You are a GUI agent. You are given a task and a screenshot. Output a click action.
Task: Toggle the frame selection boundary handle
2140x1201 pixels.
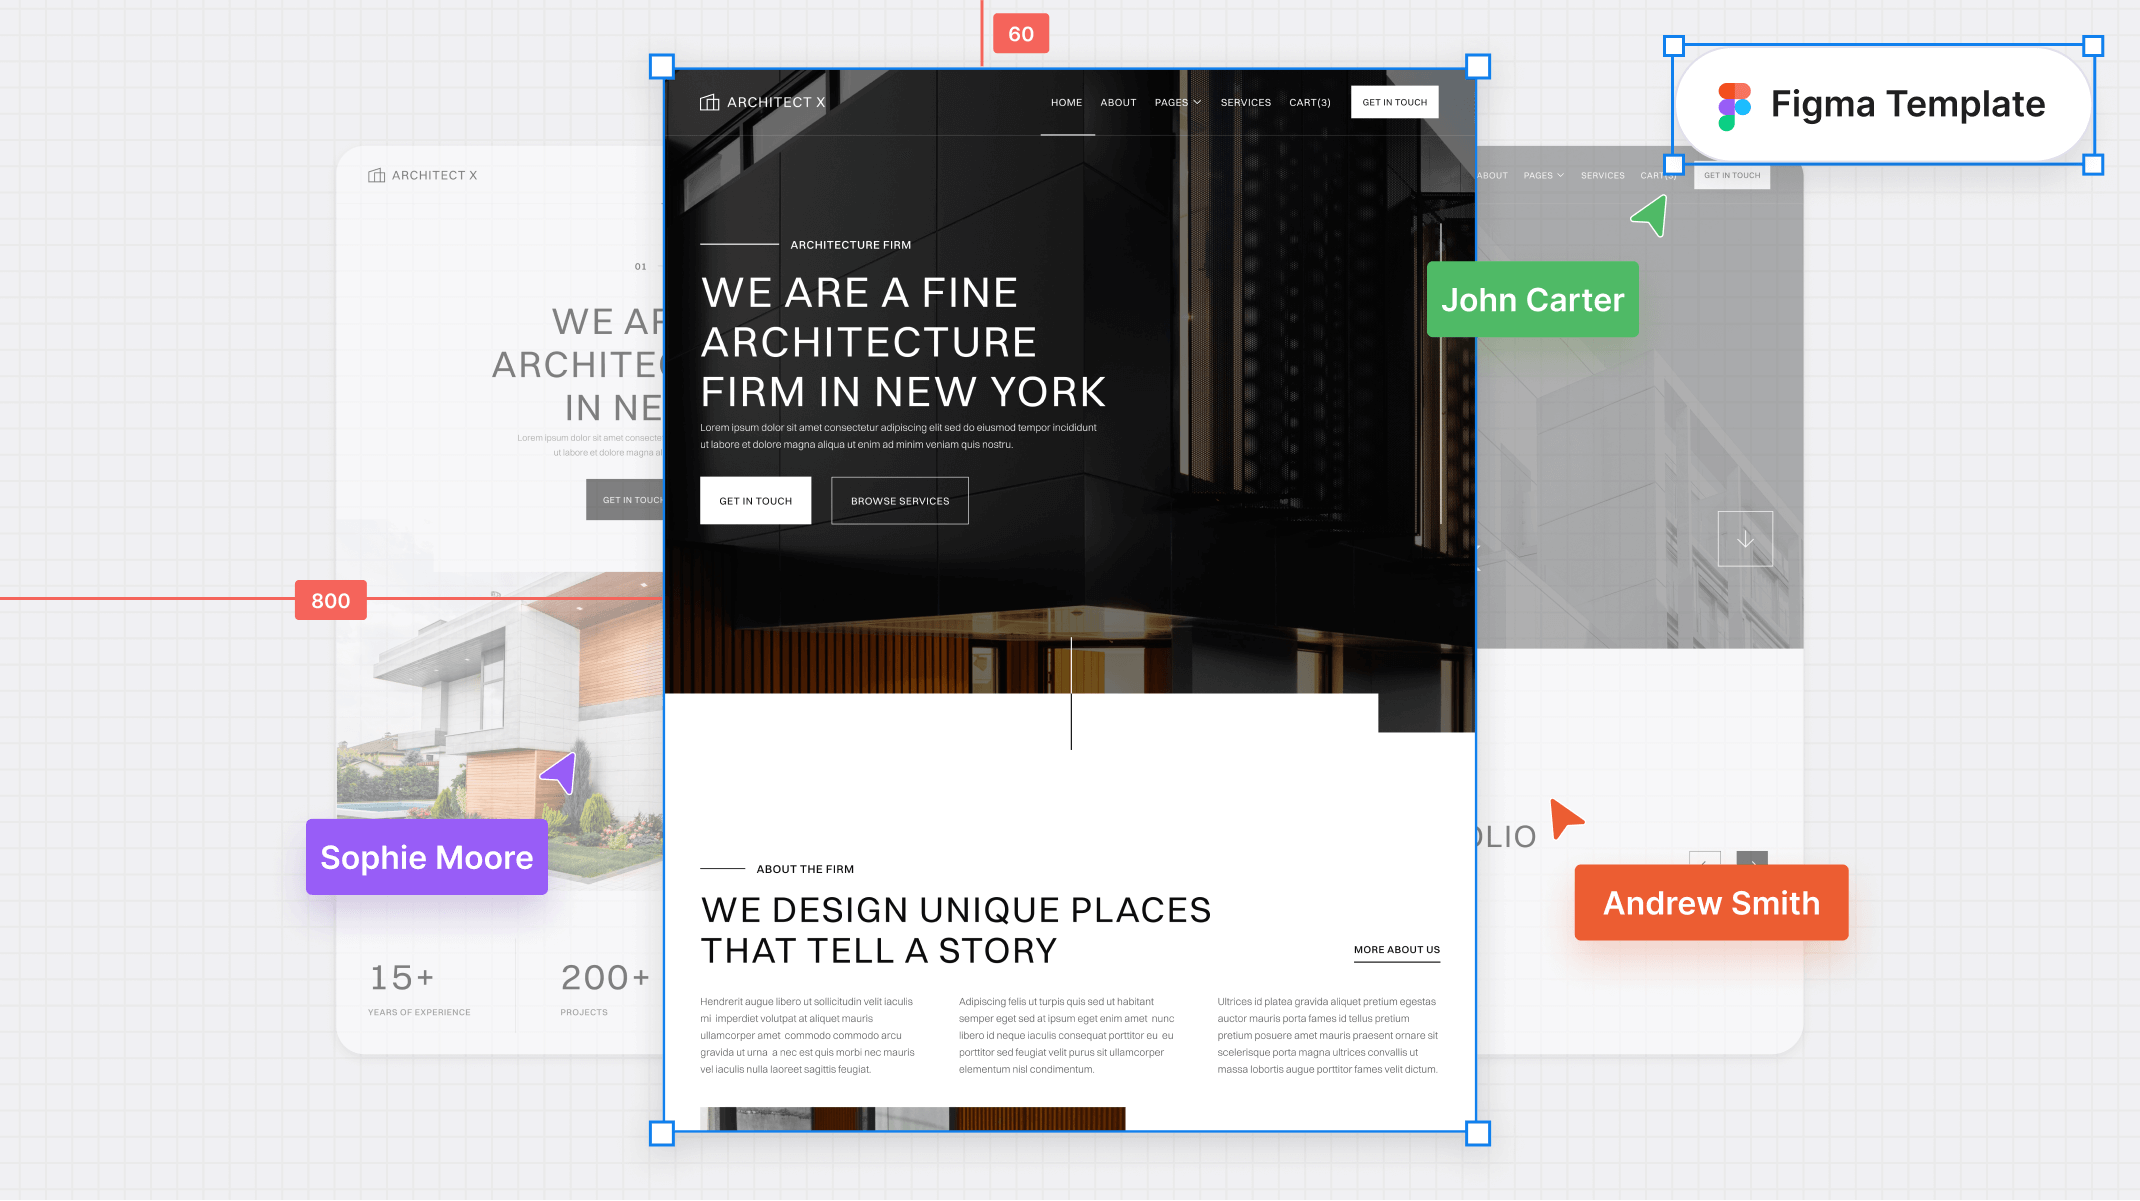pyautogui.click(x=663, y=65)
